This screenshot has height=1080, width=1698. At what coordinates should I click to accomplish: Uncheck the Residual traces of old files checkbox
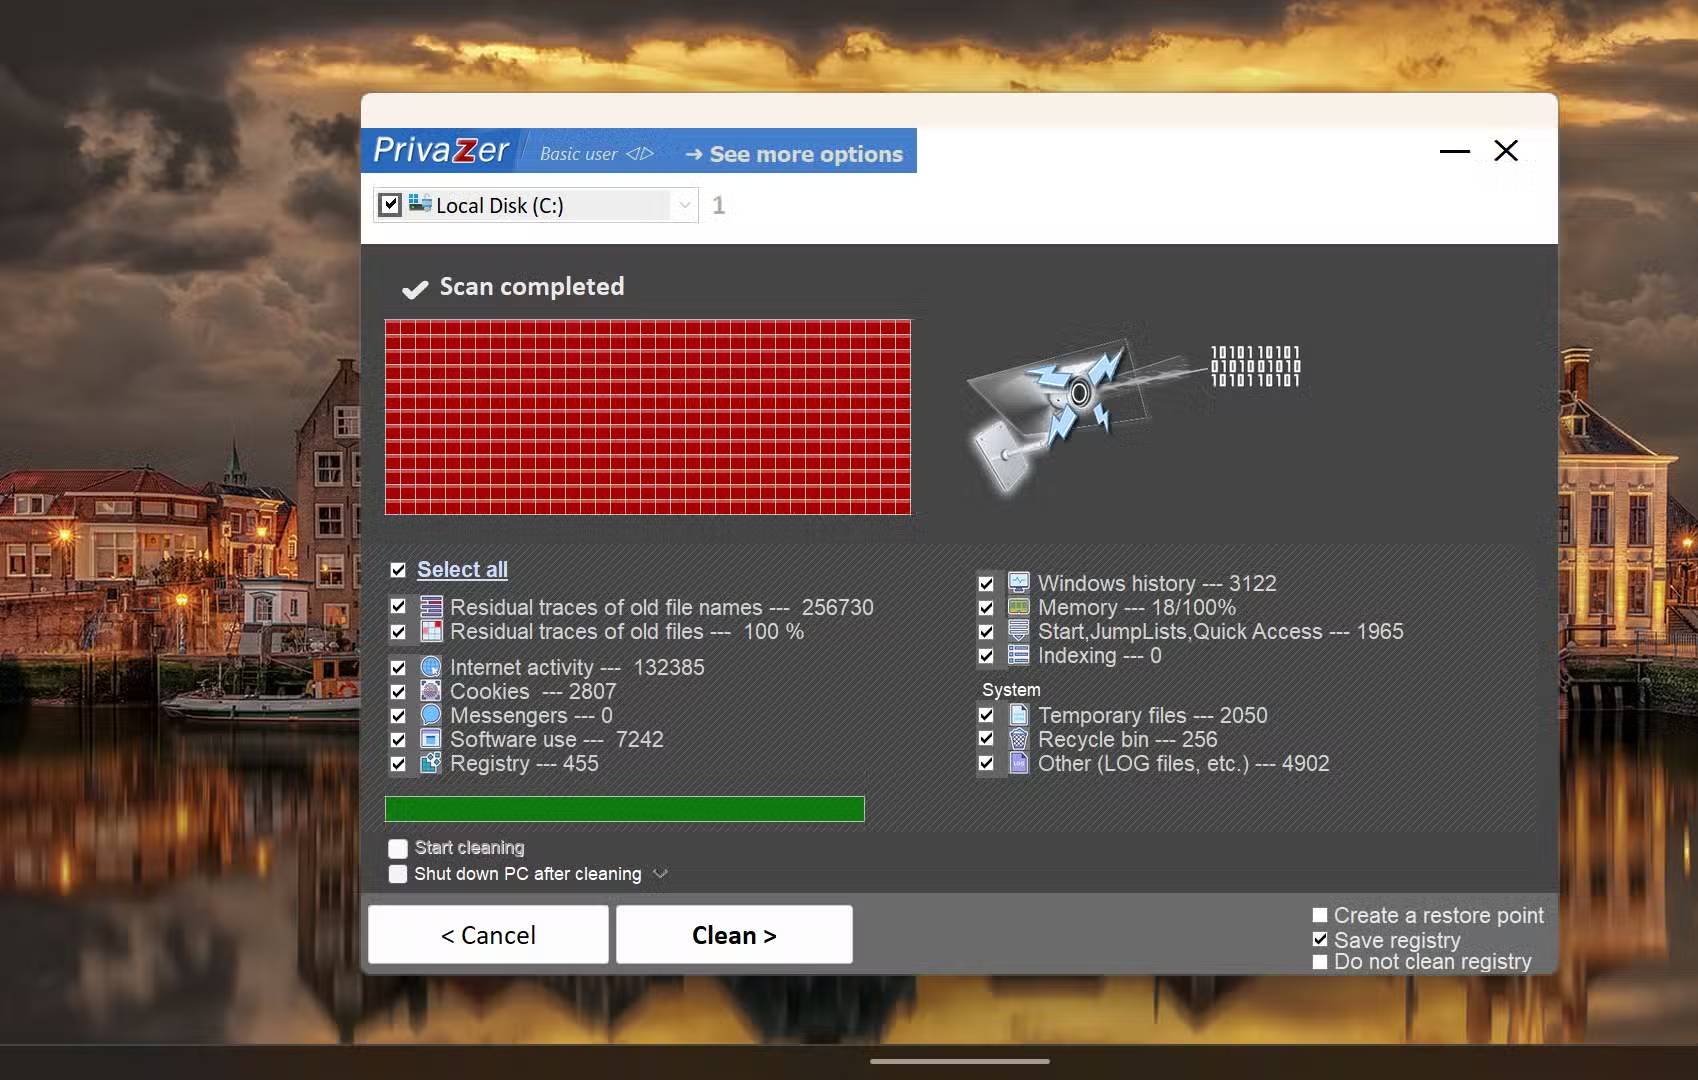[398, 631]
